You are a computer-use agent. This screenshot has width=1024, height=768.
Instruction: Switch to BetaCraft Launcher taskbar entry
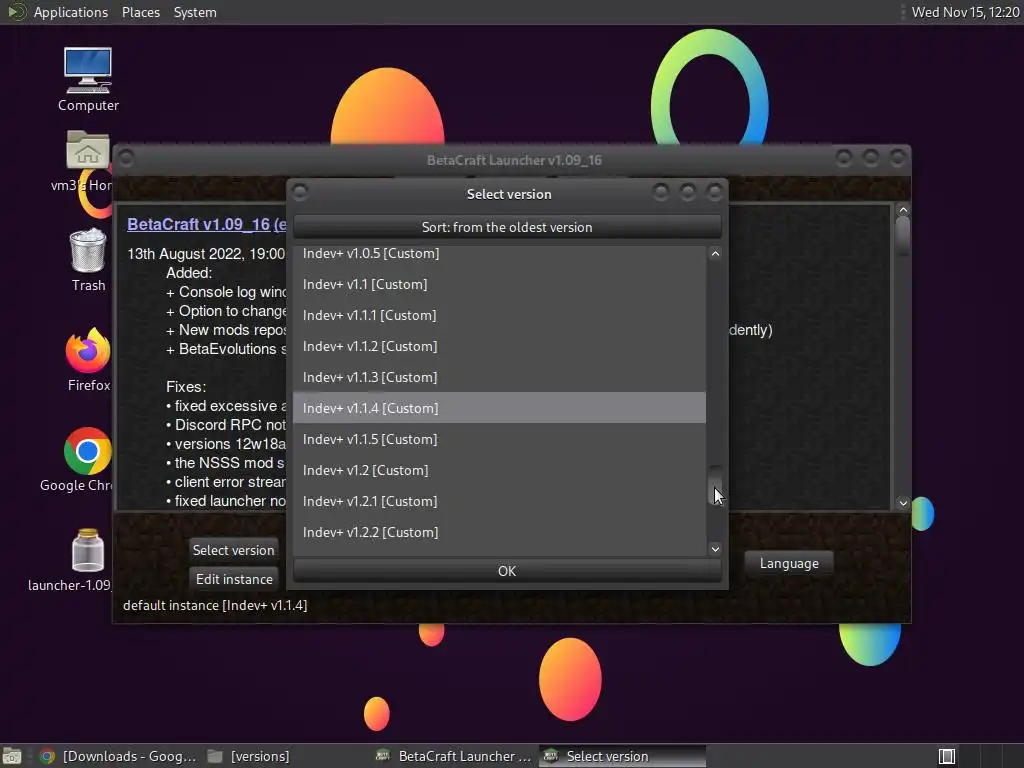(455, 756)
